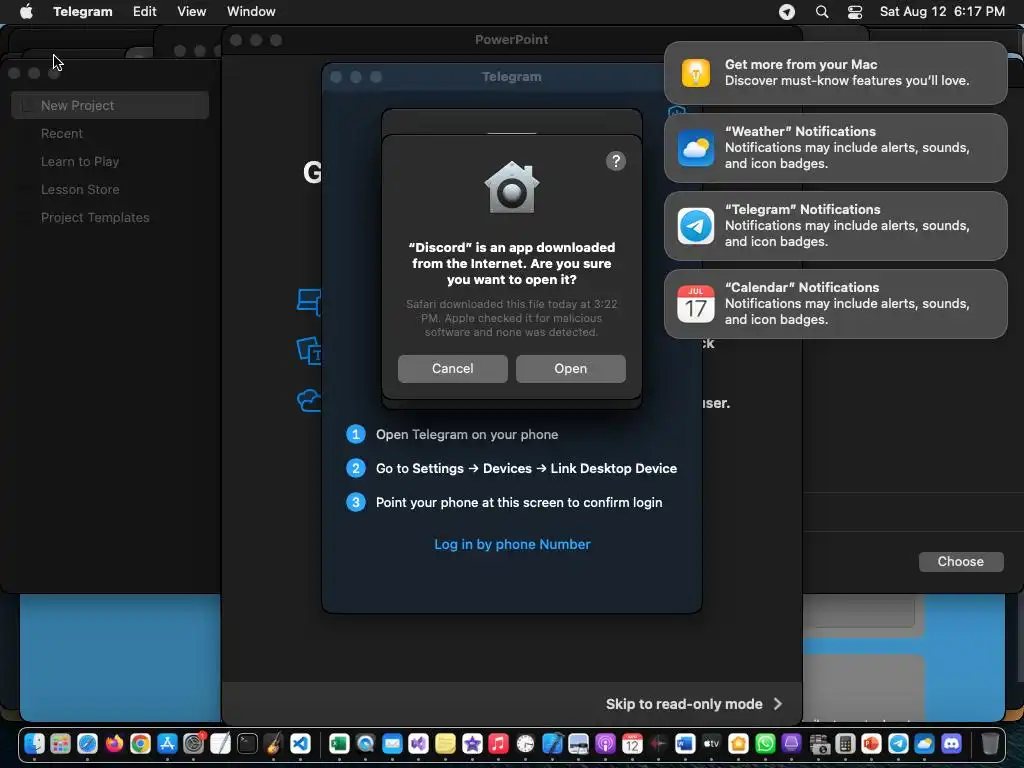Open the Telegram Notifications banner
The height and width of the screenshot is (768, 1024).
coord(835,225)
